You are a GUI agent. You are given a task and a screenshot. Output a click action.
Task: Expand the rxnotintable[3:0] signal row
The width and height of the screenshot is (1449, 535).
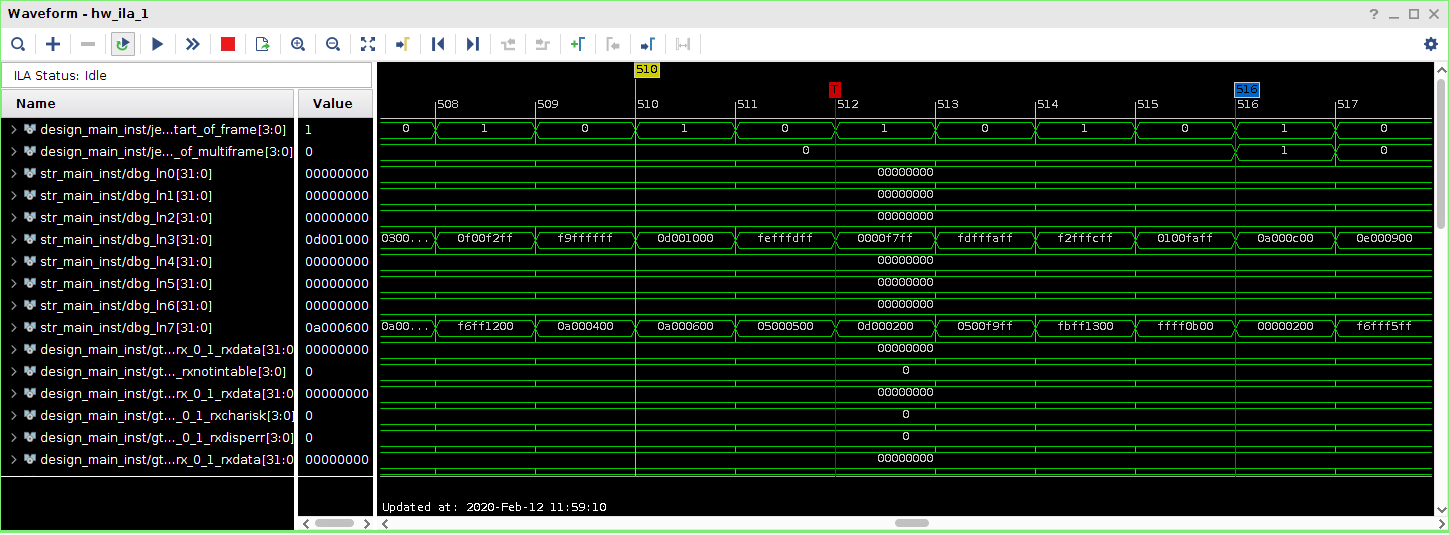14,372
